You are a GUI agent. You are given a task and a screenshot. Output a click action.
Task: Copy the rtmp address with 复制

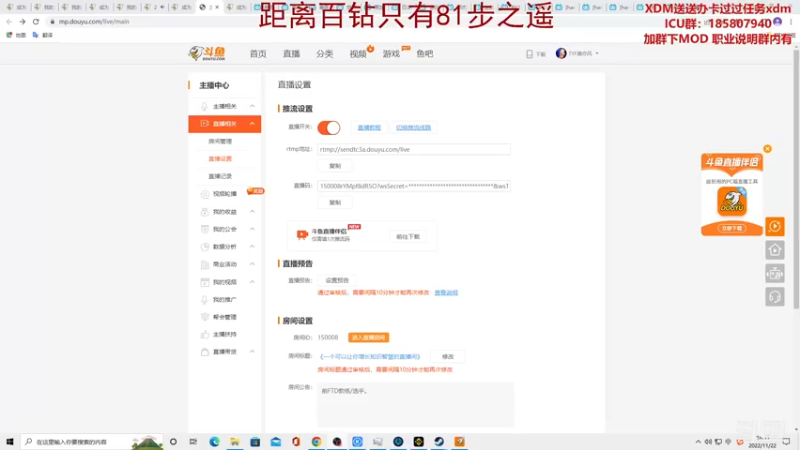point(335,166)
